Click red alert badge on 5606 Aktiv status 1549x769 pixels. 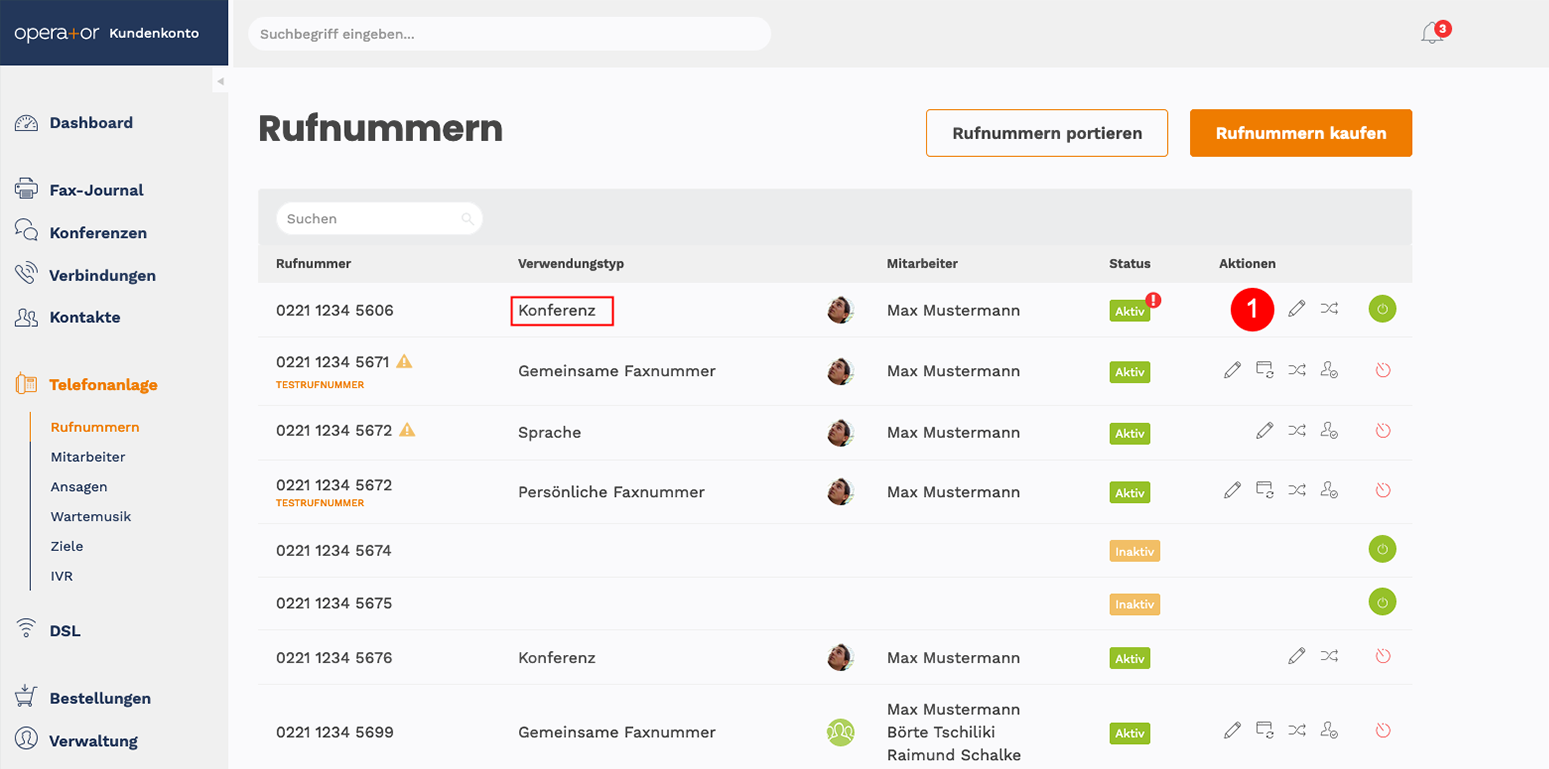(x=1153, y=299)
